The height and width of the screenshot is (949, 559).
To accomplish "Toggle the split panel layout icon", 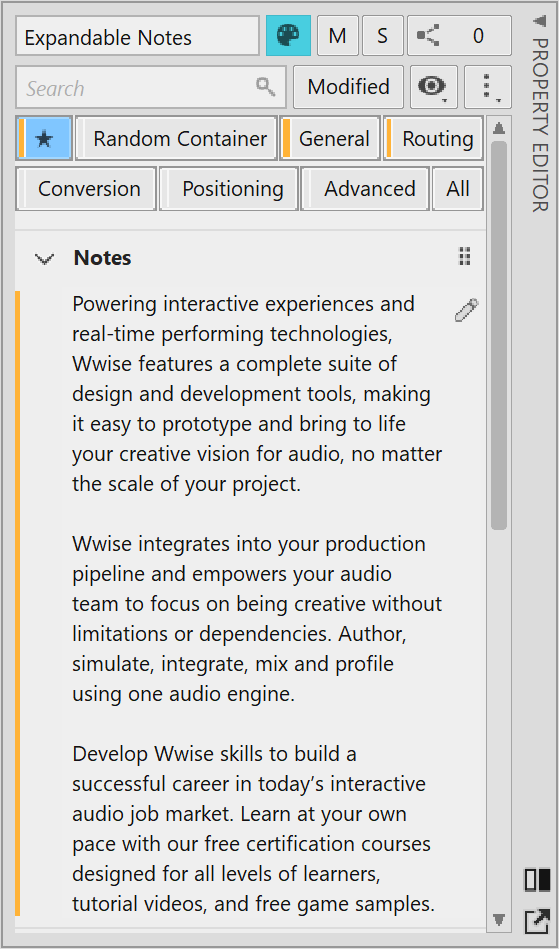I will [537, 879].
